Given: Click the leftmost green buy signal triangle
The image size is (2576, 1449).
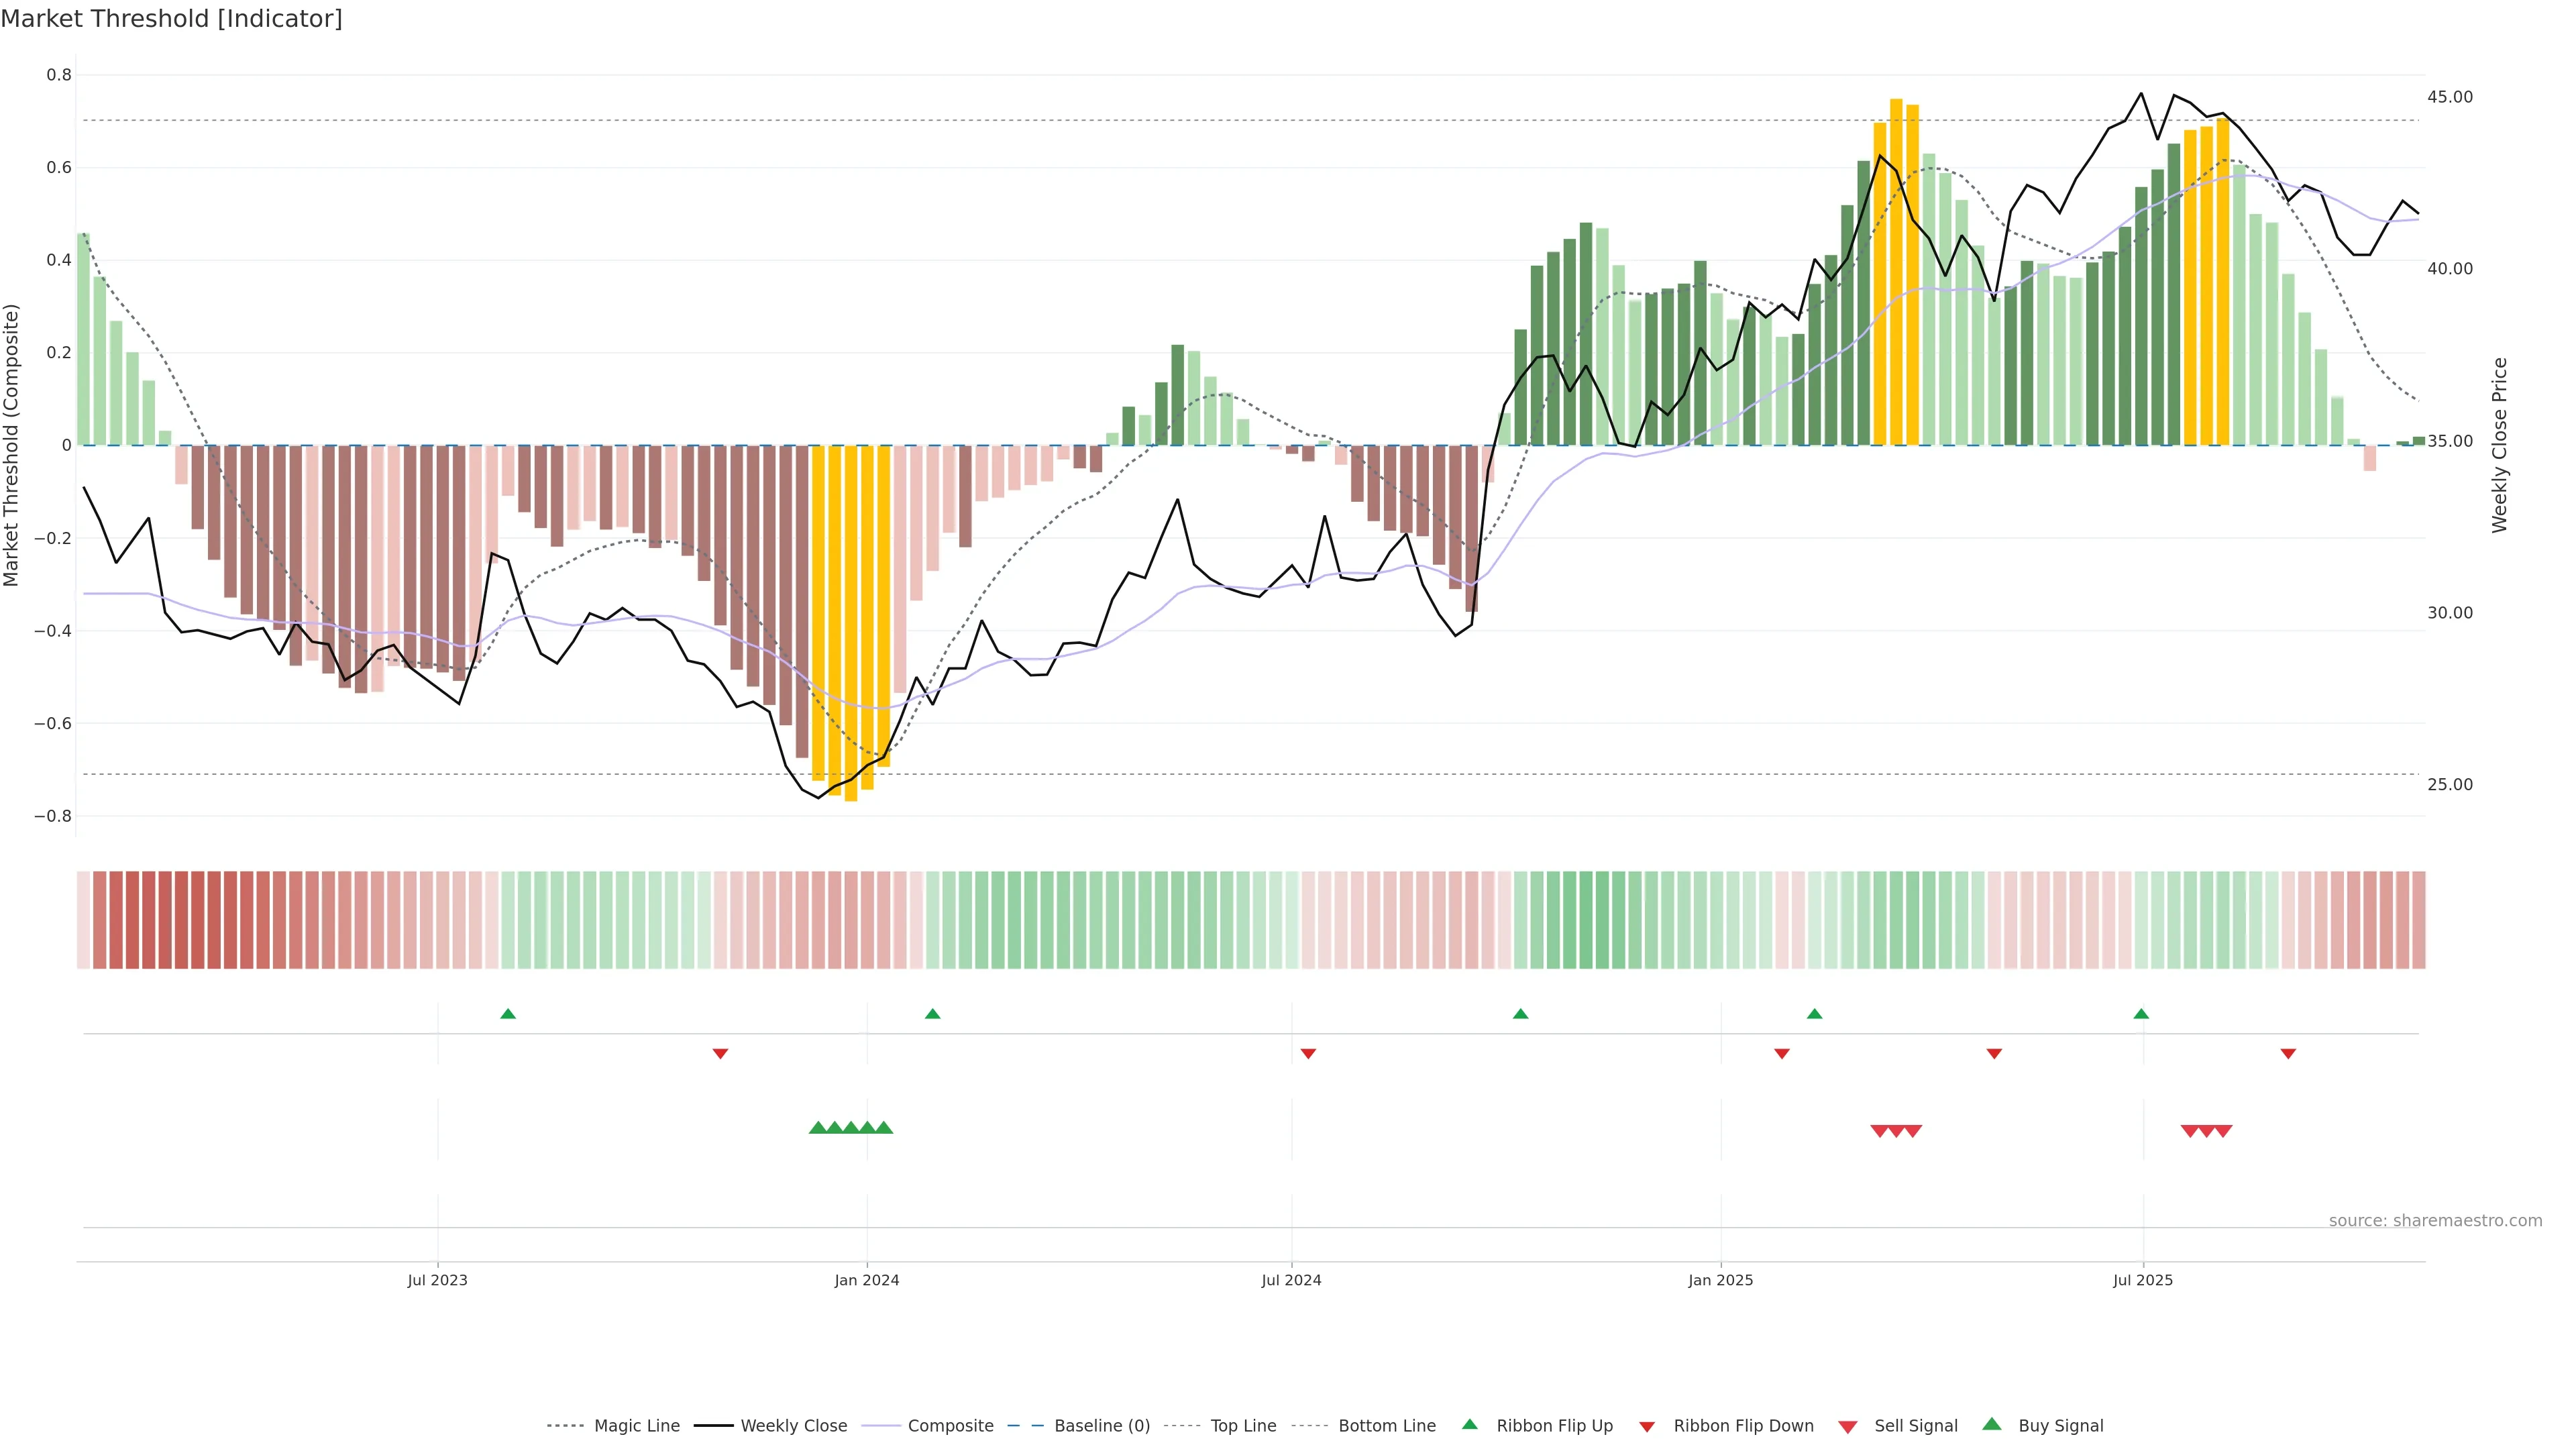Looking at the screenshot, I should click(818, 1128).
